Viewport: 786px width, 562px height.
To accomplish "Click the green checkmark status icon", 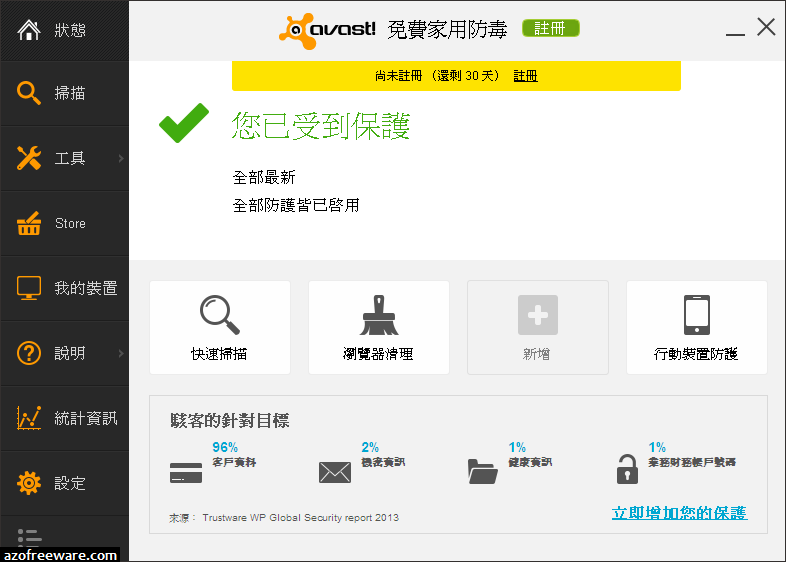I will point(184,123).
